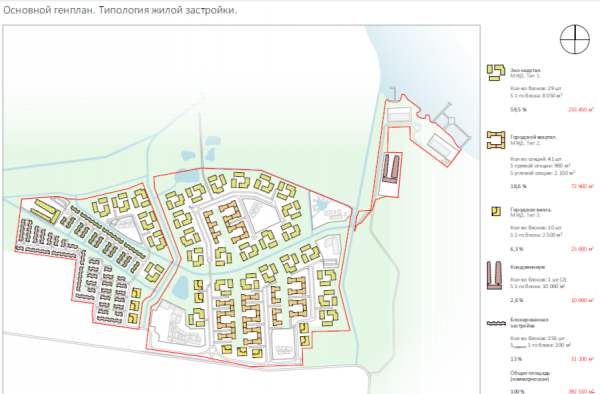600x394 pixels.
Task: Select the label 'Общая площадь (коммерческая)'
Action: 530,376
